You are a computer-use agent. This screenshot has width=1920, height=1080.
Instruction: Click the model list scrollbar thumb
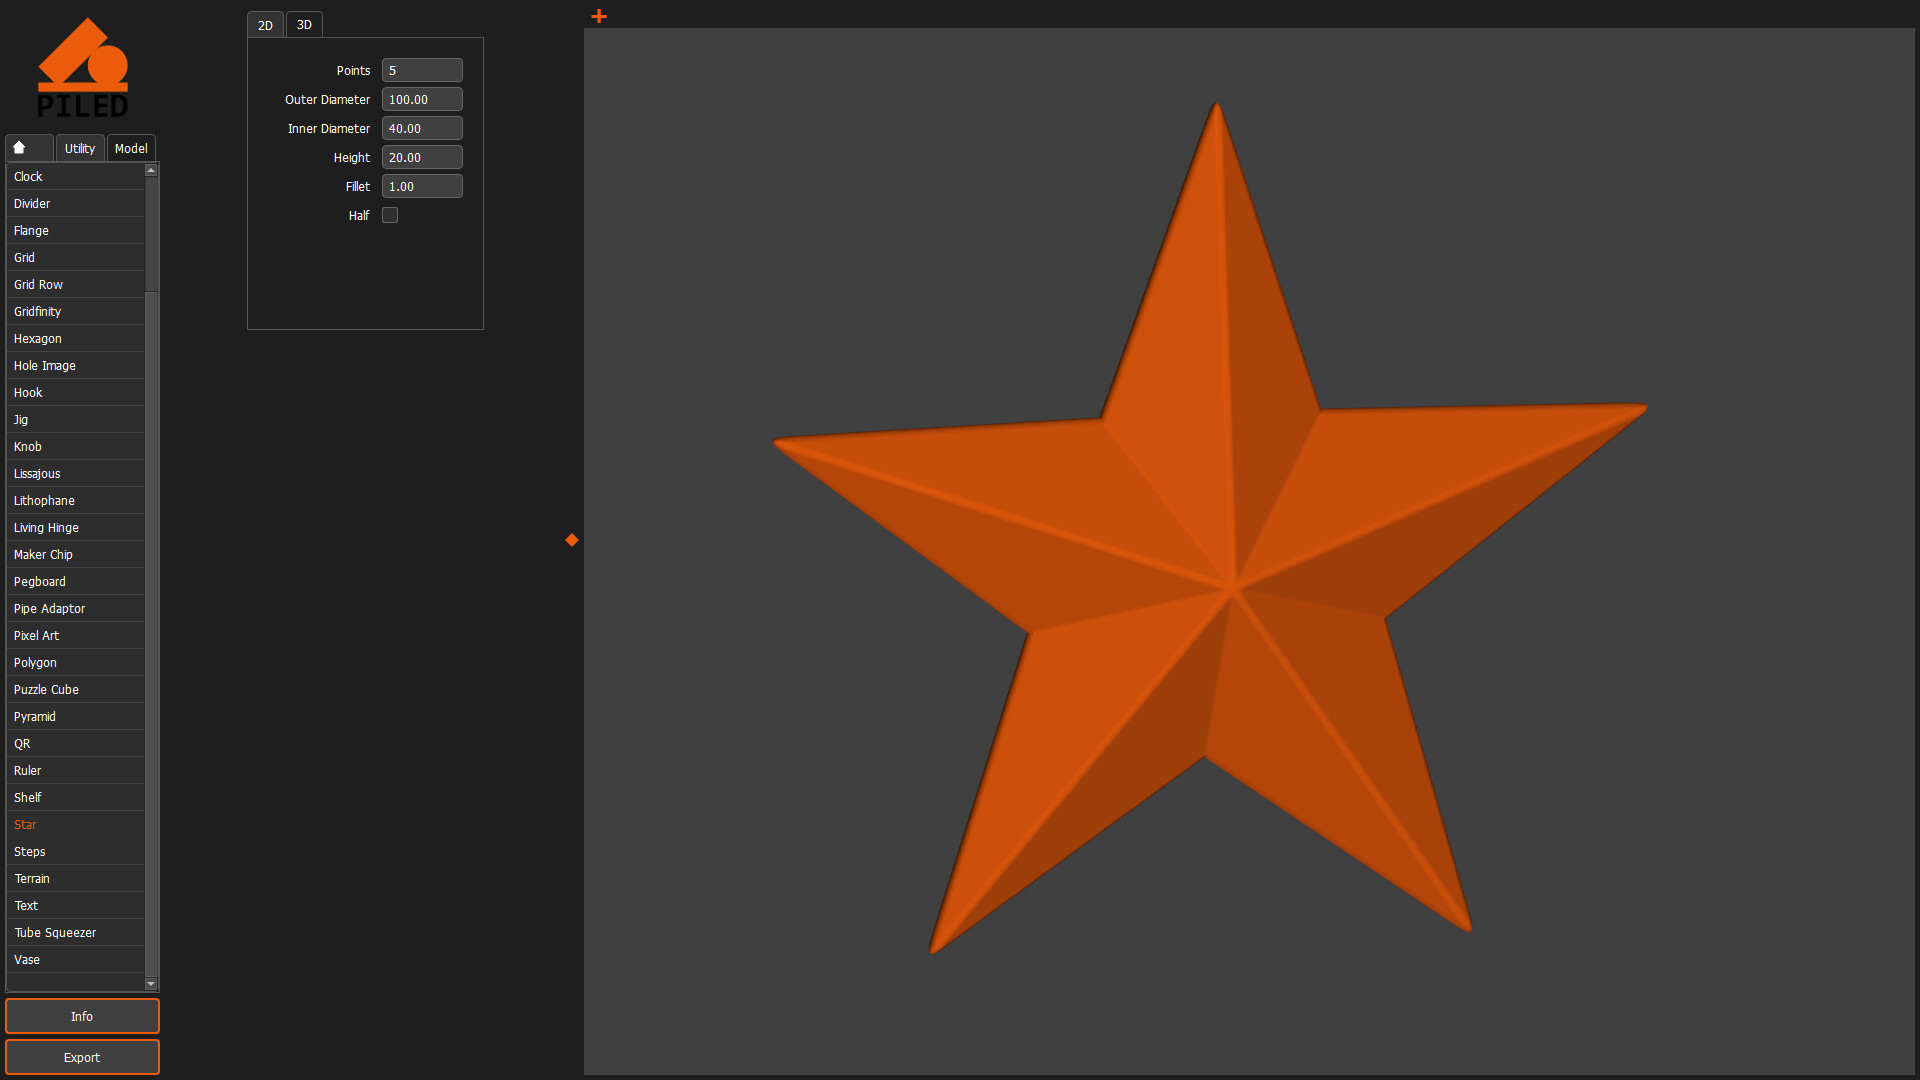click(151, 233)
